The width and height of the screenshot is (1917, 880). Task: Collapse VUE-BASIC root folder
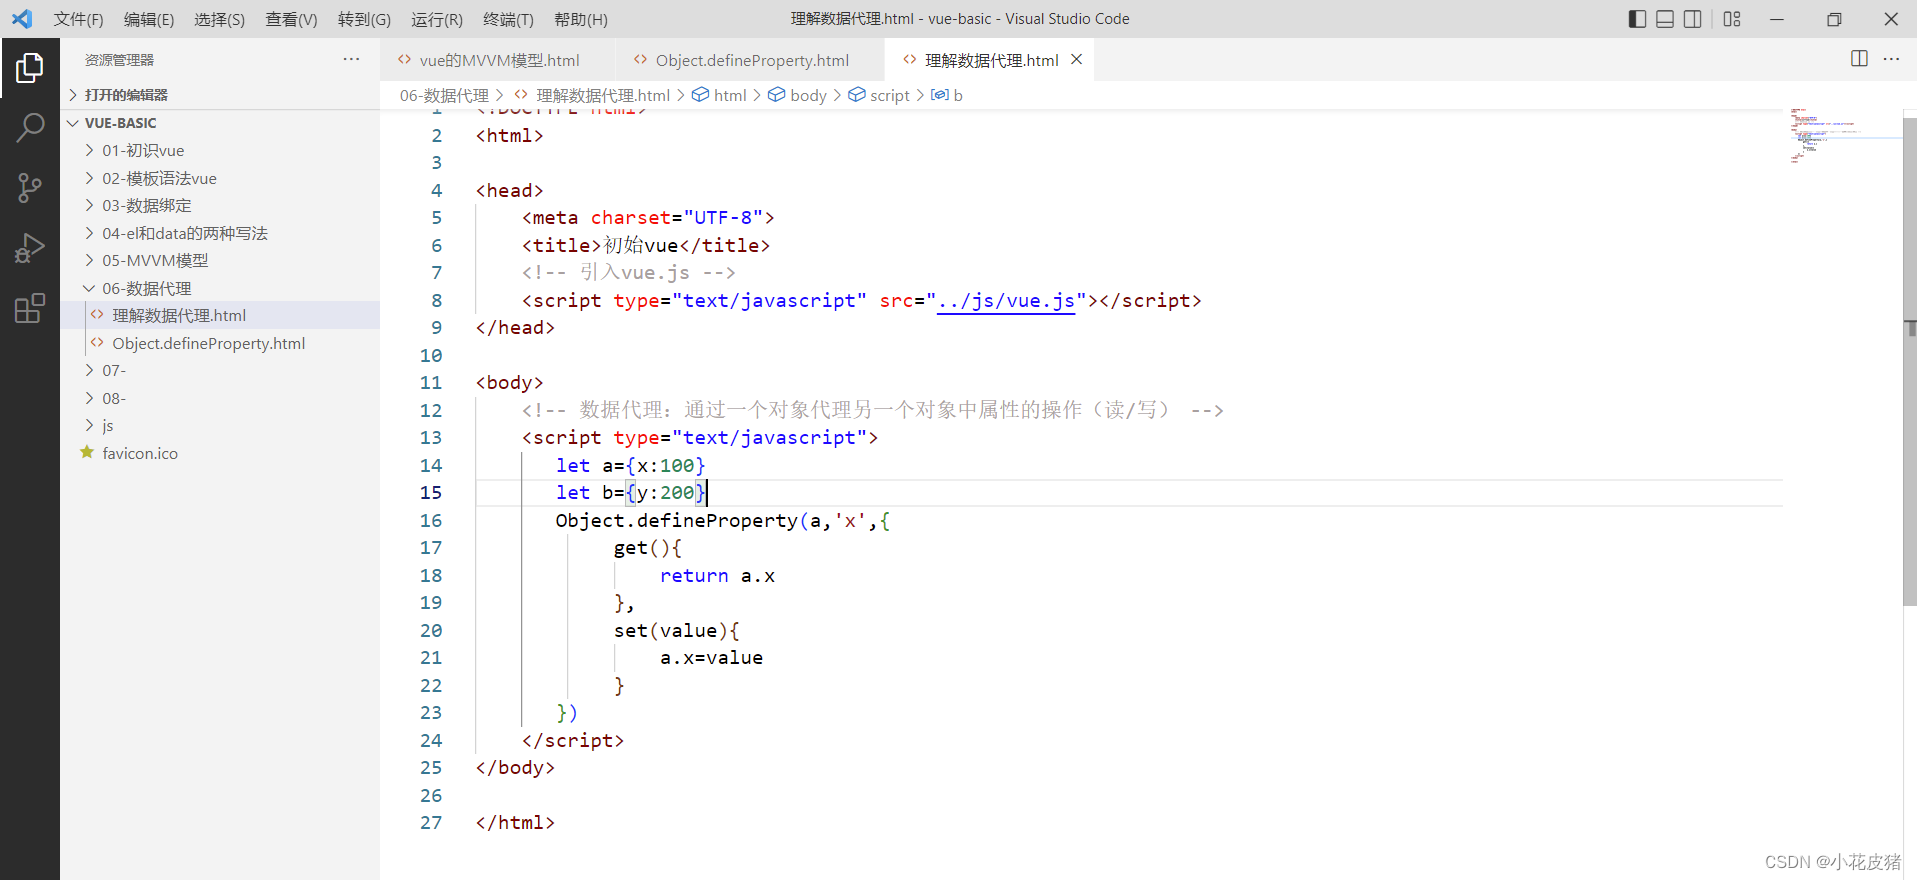click(220, 123)
